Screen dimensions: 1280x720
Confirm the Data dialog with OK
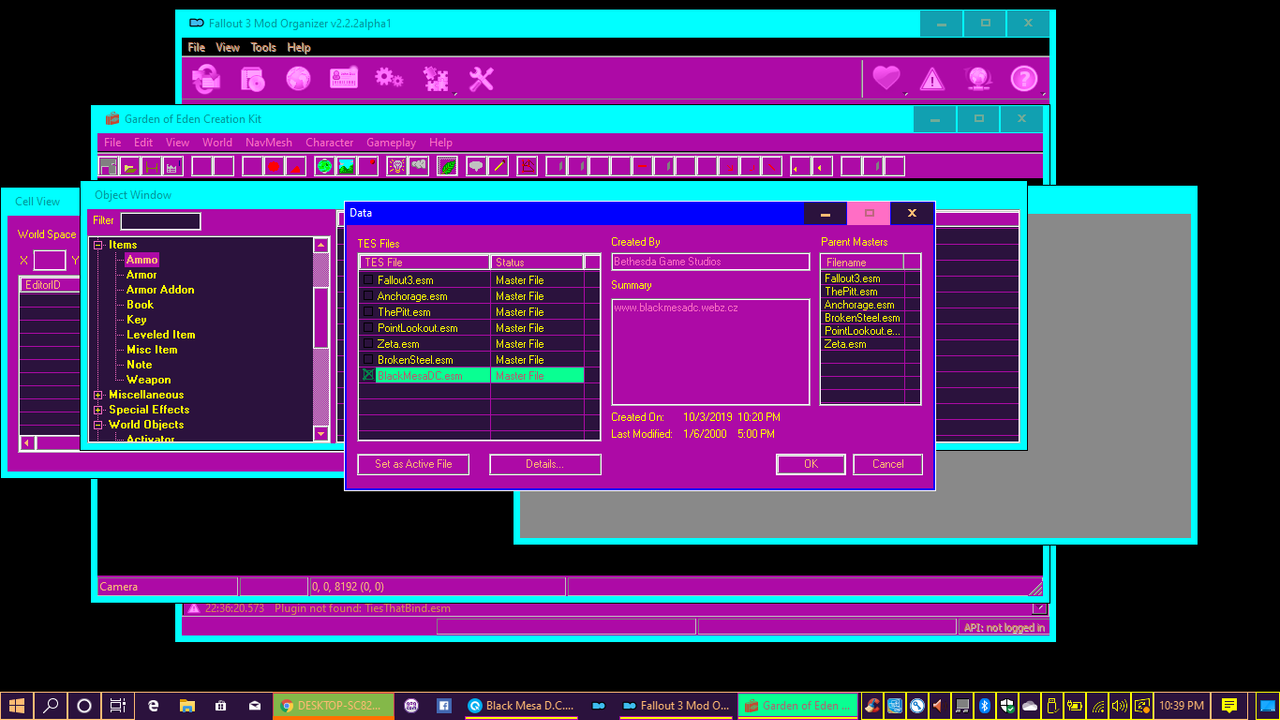point(811,464)
